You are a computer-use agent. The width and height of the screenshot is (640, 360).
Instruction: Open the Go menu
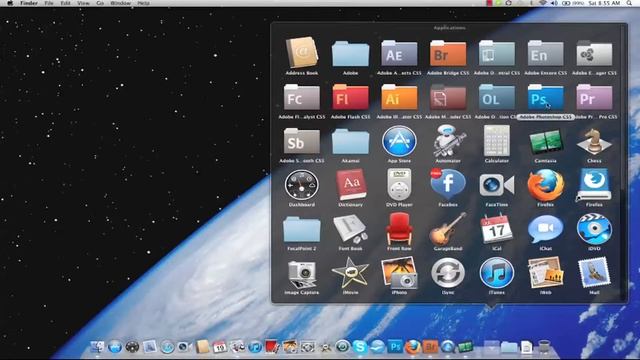click(x=100, y=3)
